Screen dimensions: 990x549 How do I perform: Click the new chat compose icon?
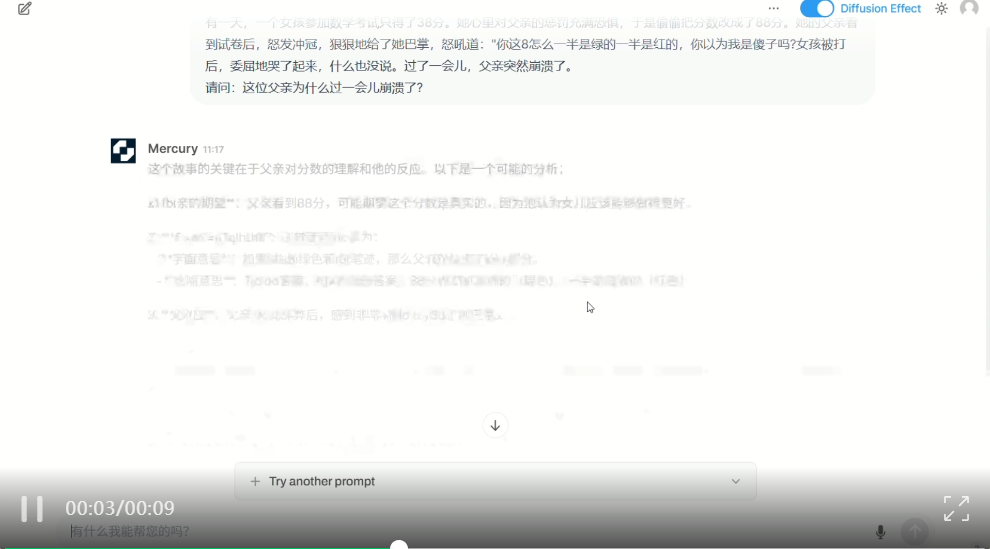(x=25, y=9)
